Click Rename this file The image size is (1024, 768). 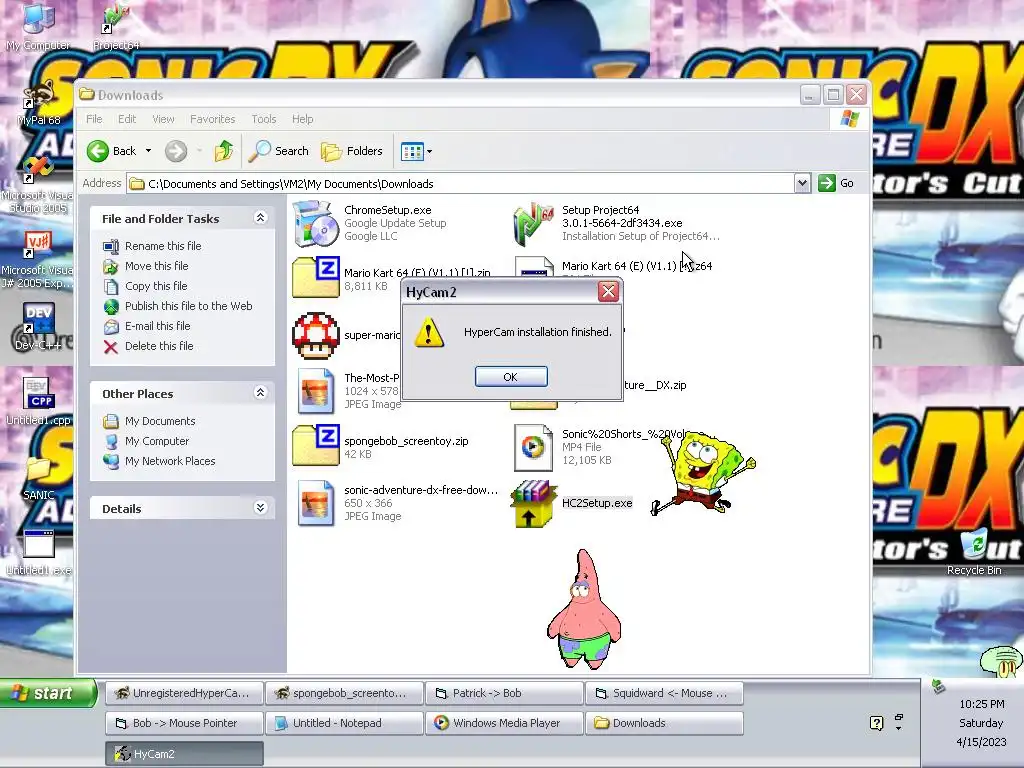pos(163,246)
